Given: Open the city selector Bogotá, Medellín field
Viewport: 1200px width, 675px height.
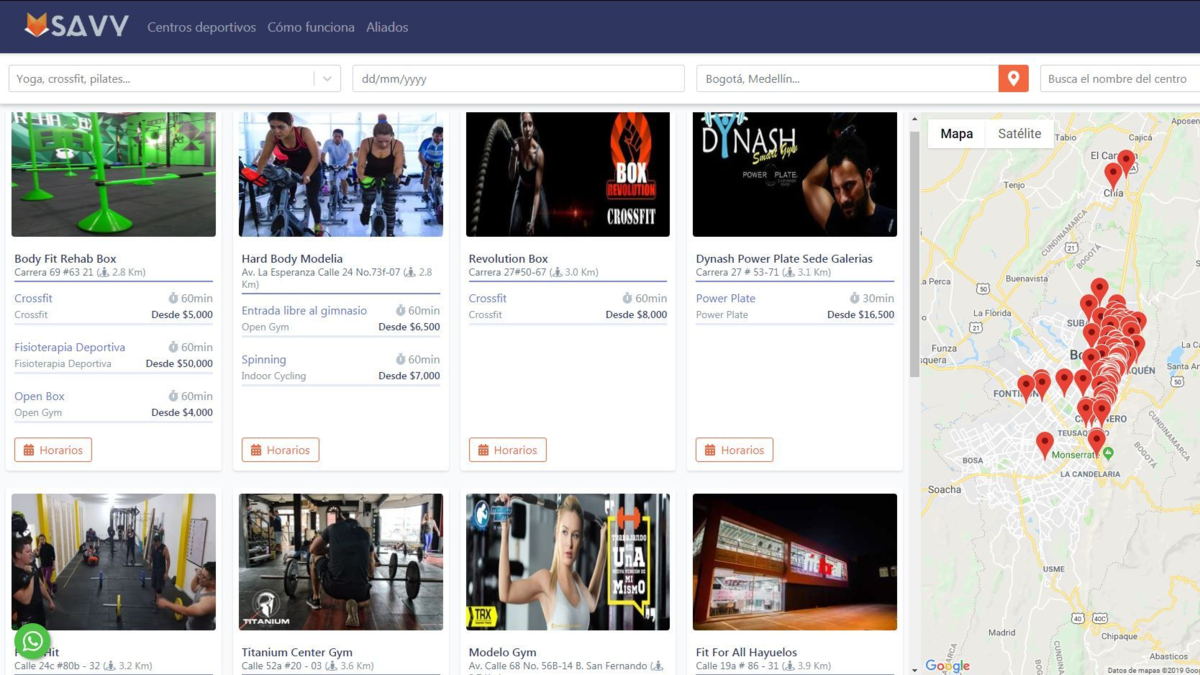Looking at the screenshot, I should 847,79.
